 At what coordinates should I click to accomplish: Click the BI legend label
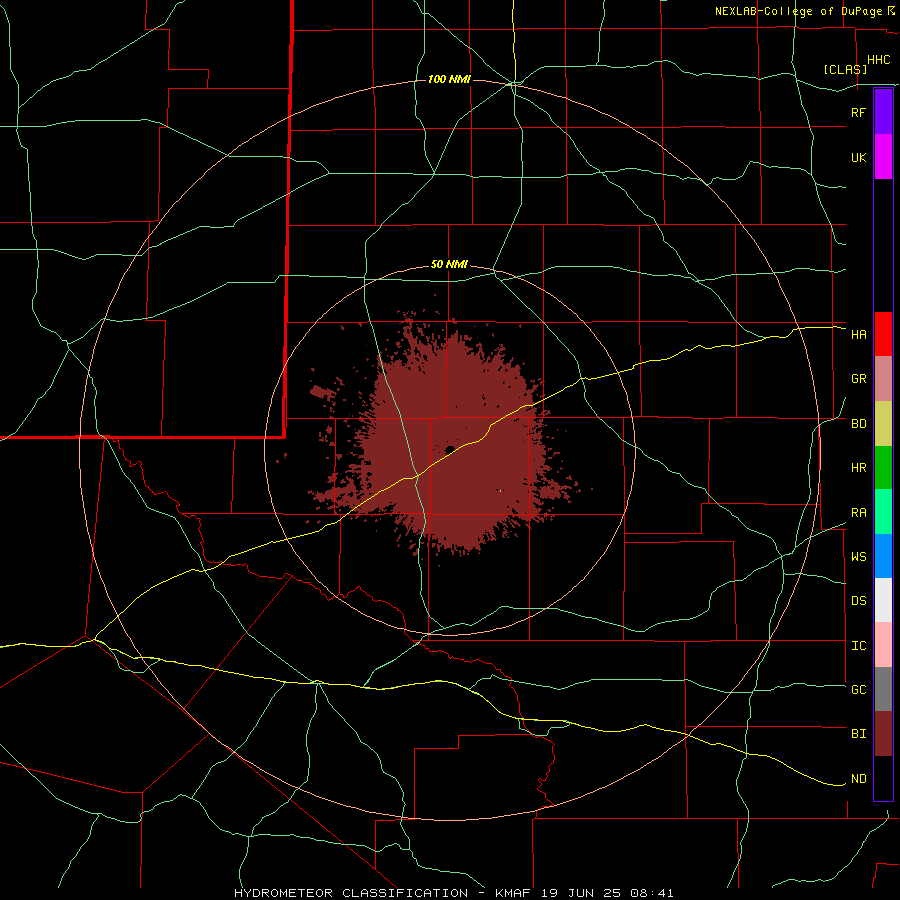pos(858,734)
